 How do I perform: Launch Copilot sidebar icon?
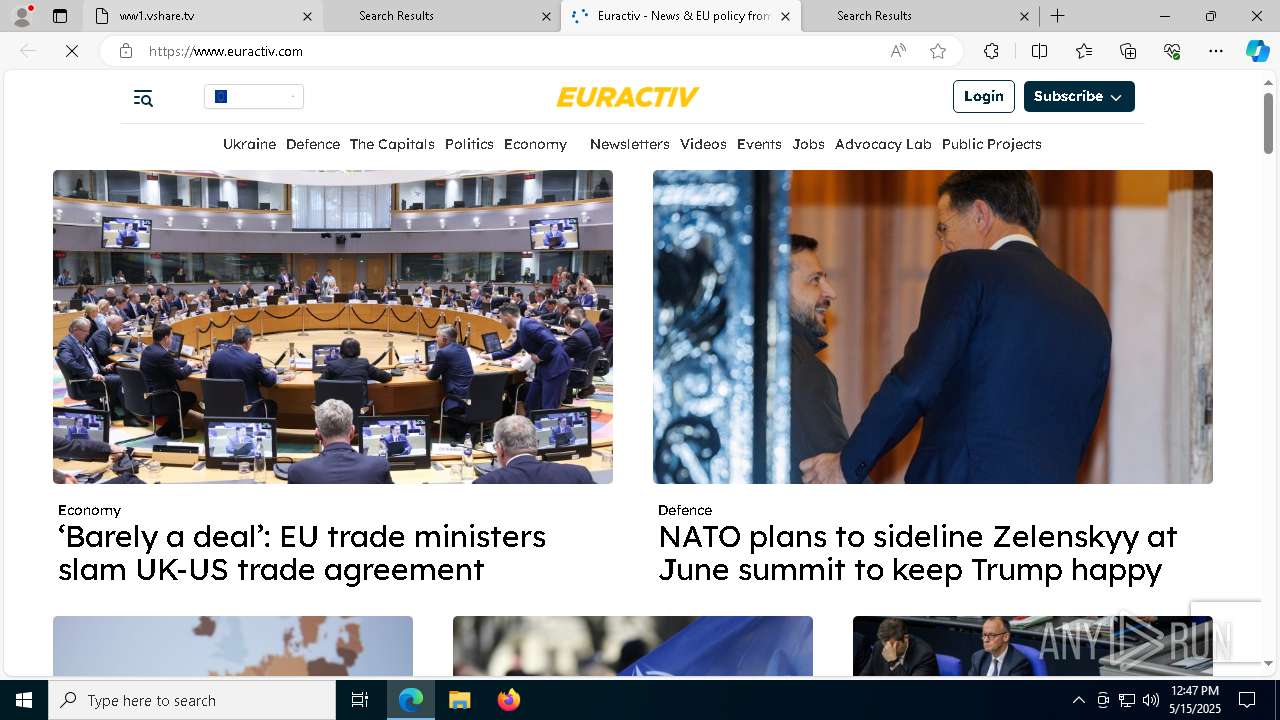1257,51
